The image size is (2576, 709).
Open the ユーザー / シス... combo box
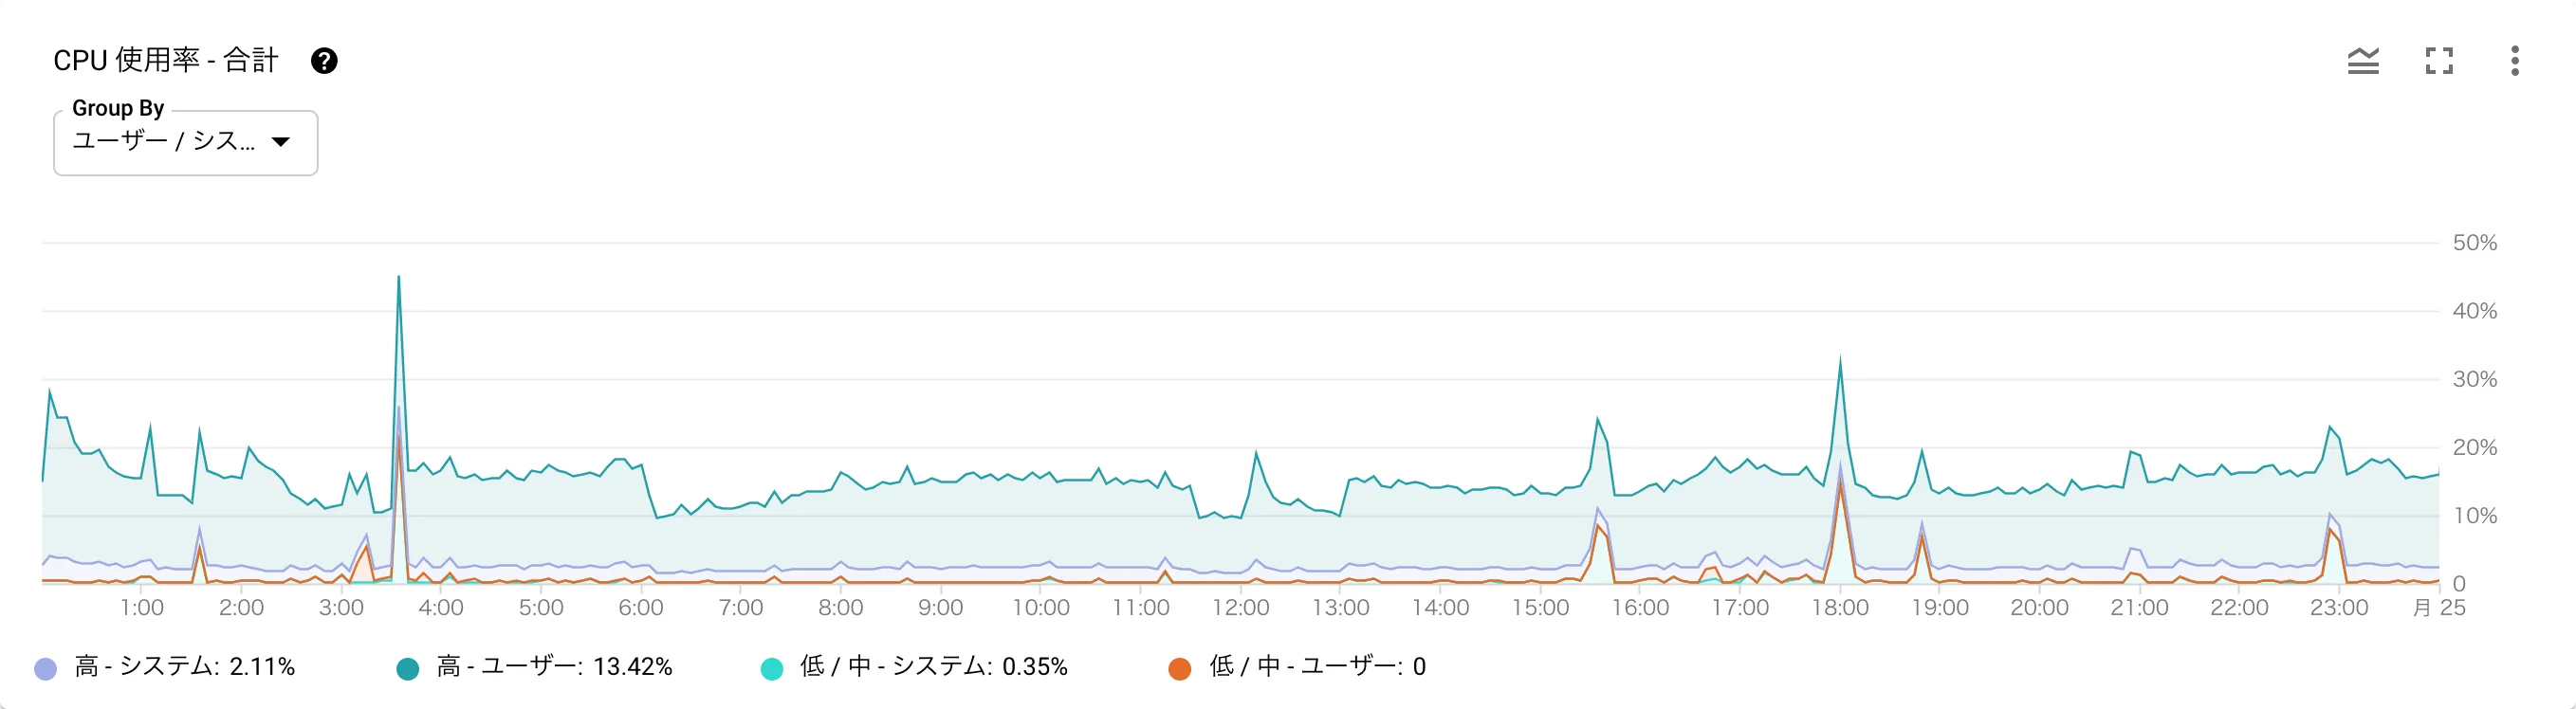(165, 142)
